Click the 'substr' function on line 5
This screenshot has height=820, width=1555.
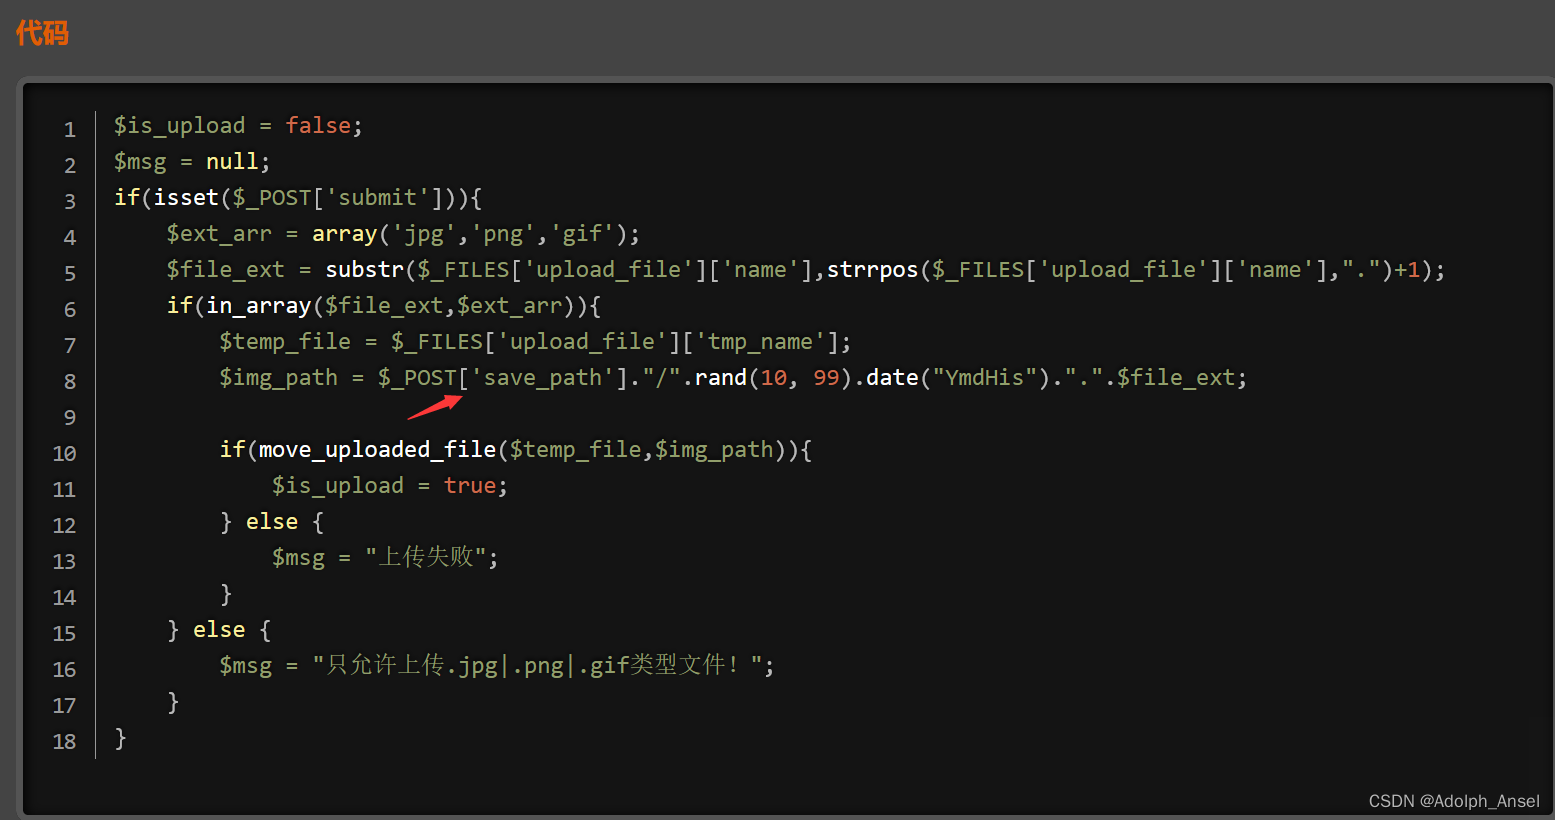pos(364,269)
